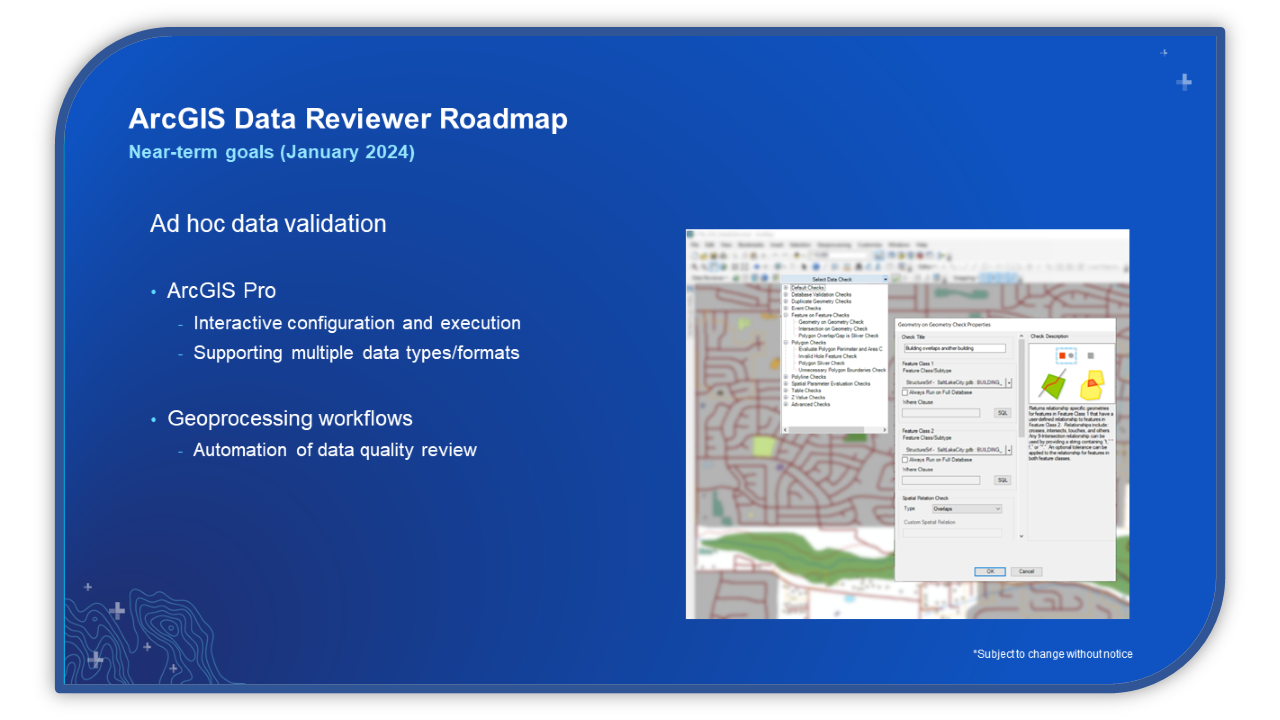
Task: Click Automation of data quality review text
Action: 335,450
